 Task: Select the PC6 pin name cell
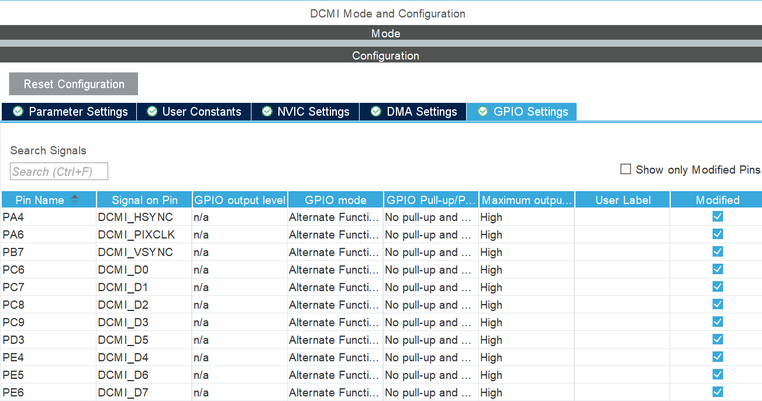tap(48, 270)
